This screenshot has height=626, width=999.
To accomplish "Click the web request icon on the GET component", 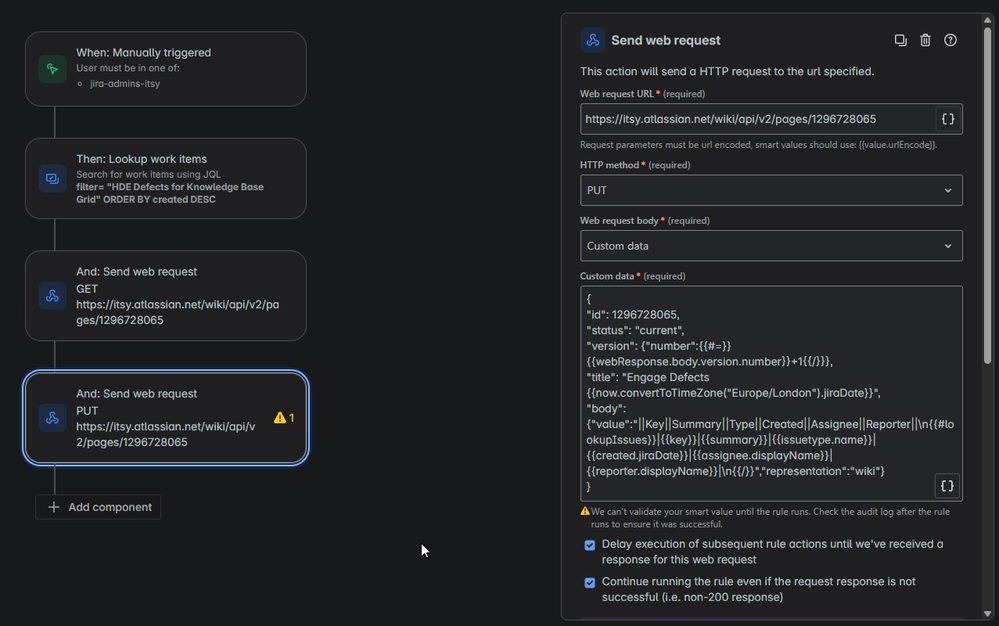I will [x=51, y=295].
